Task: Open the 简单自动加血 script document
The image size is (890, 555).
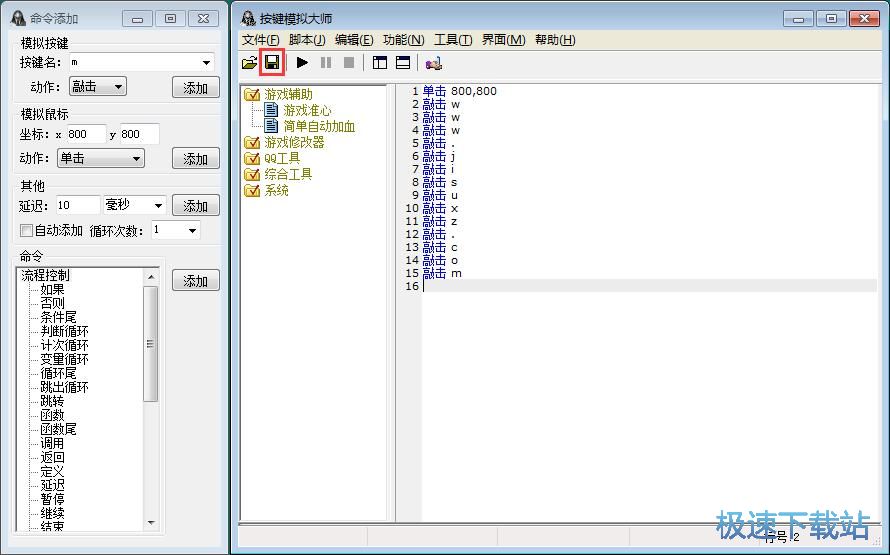Action: (x=319, y=126)
